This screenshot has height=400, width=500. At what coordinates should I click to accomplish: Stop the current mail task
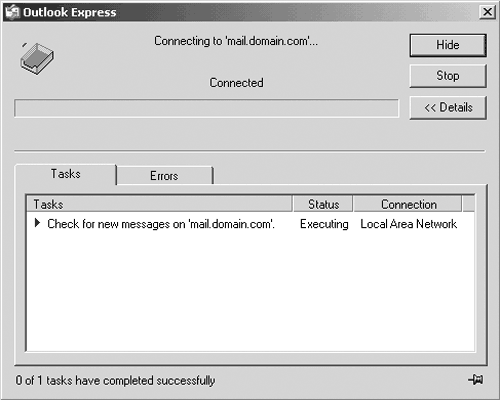point(448,76)
